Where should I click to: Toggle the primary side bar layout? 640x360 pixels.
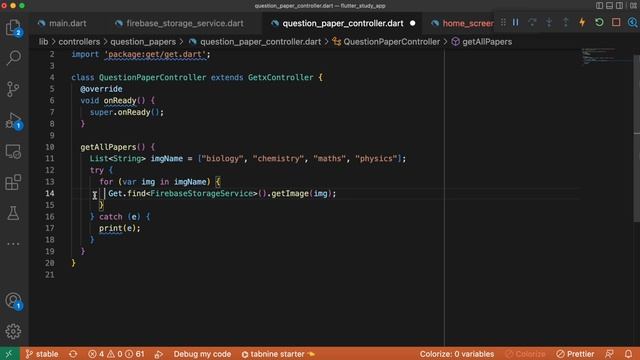(x=600, y=6)
